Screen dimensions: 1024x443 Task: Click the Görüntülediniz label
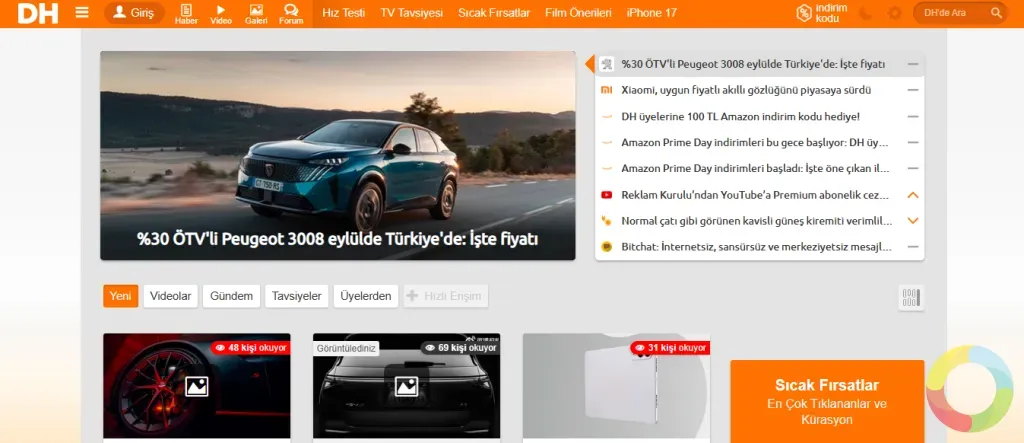[x=346, y=348]
